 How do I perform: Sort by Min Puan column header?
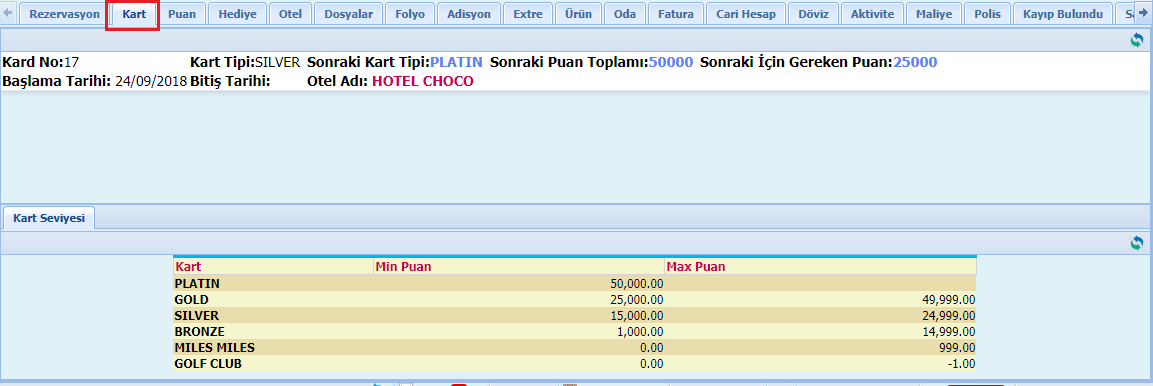[x=519, y=266]
